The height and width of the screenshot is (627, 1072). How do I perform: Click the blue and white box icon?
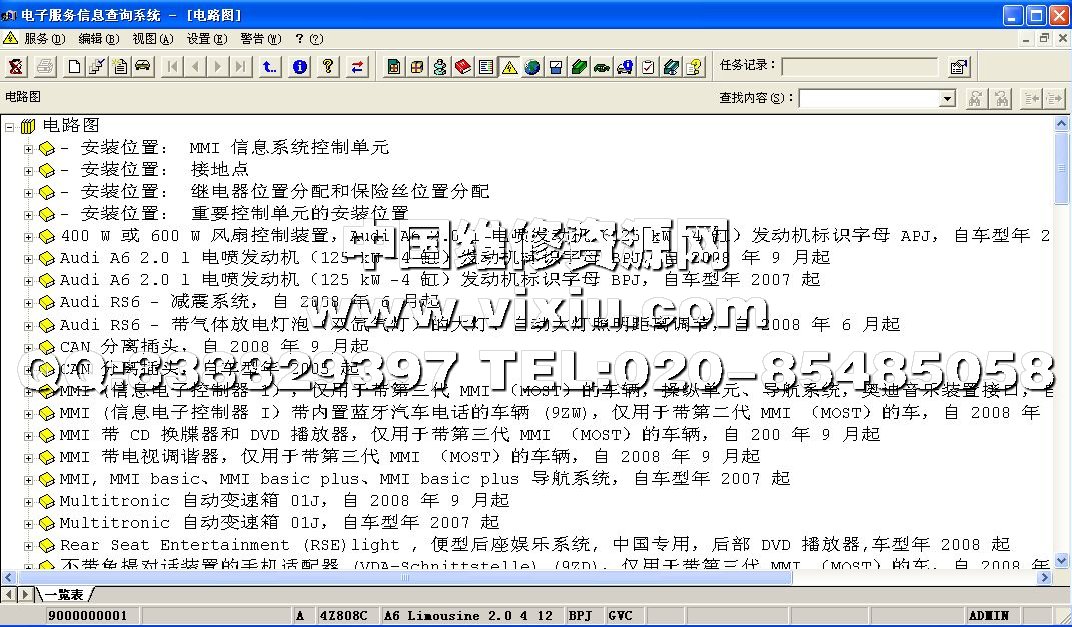click(x=556, y=66)
